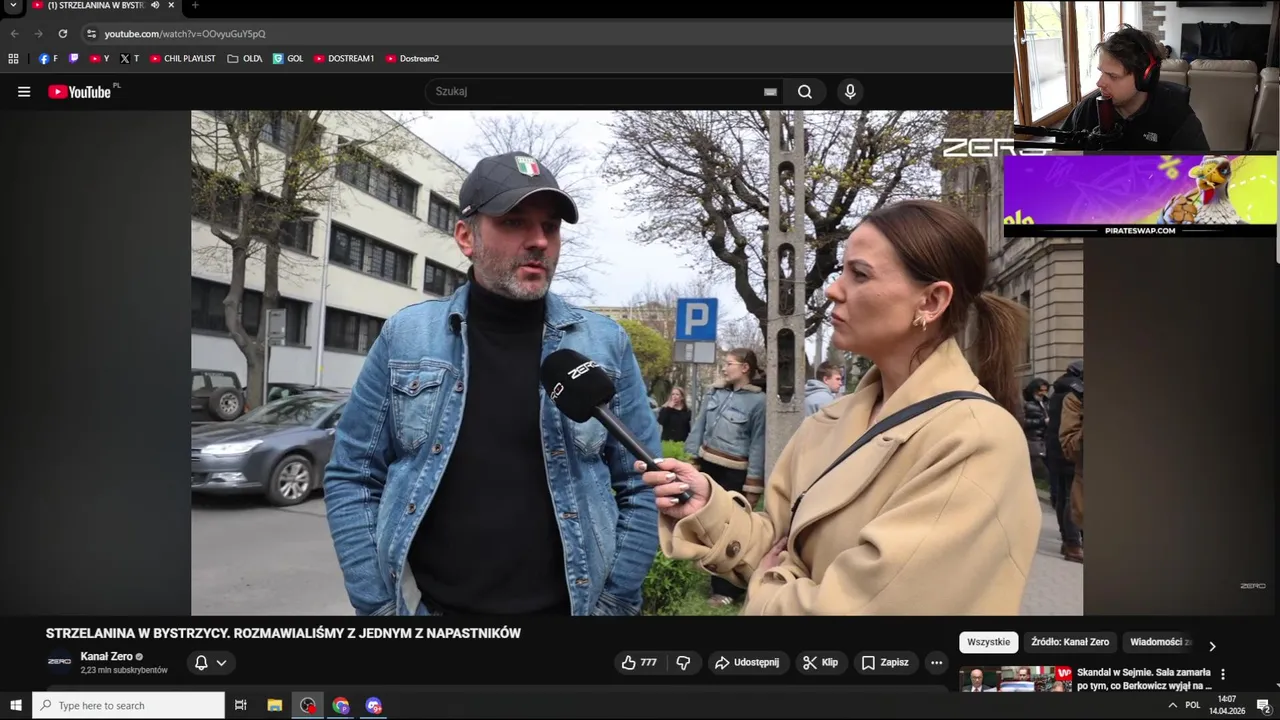Switch to first Chrome taskbar icon
The width and height of the screenshot is (1280, 720).
pos(341,705)
